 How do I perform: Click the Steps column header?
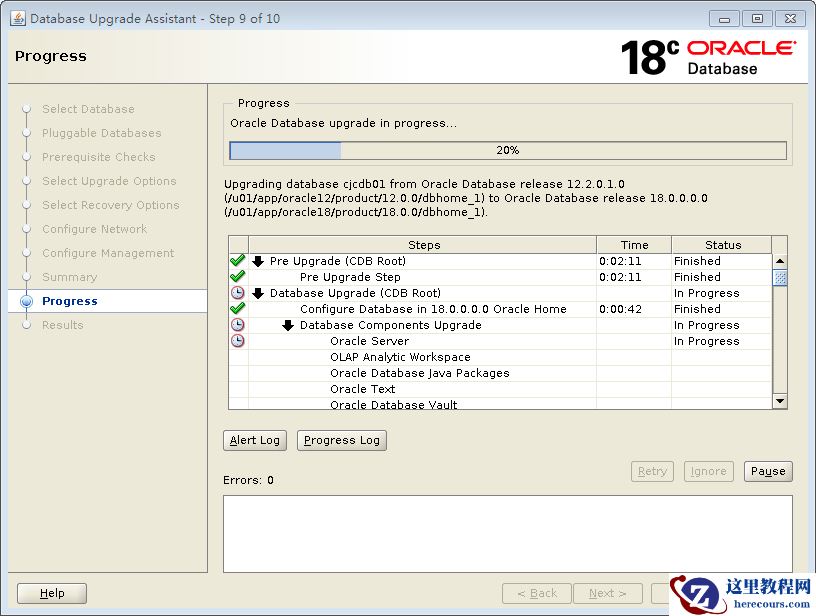pyautogui.click(x=423, y=245)
